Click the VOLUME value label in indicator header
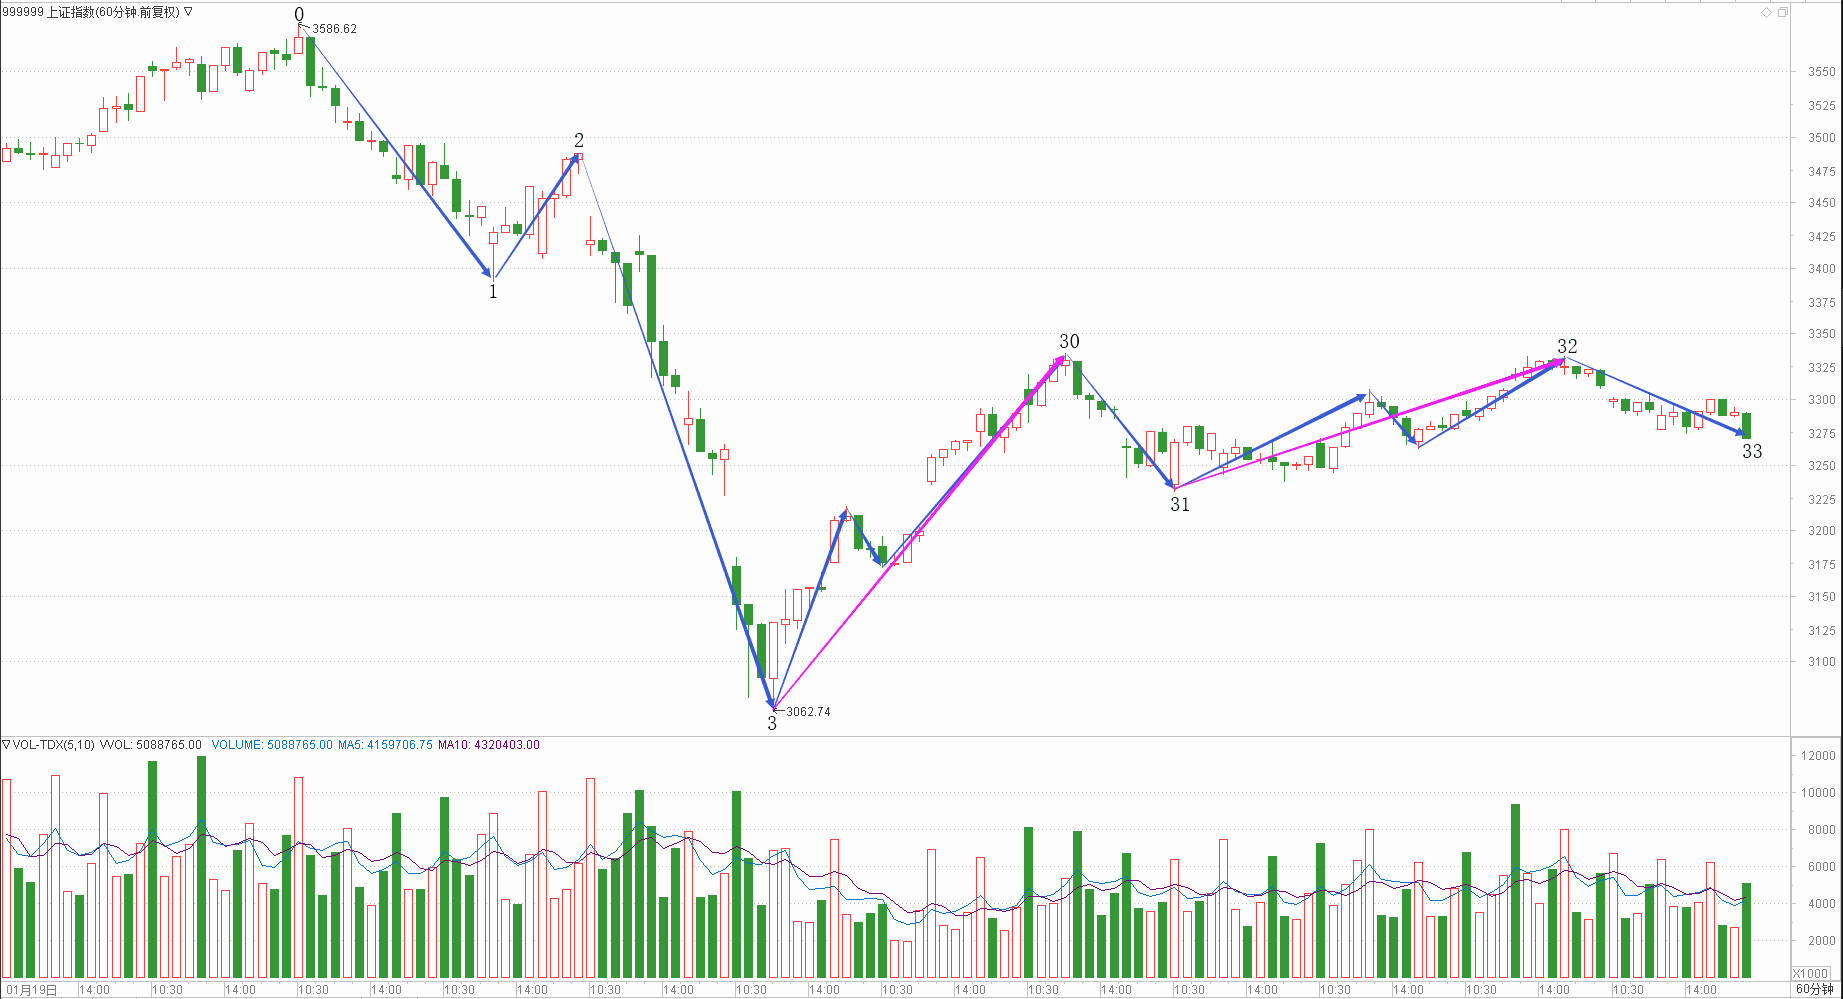The width and height of the screenshot is (1843, 999). click(x=272, y=745)
